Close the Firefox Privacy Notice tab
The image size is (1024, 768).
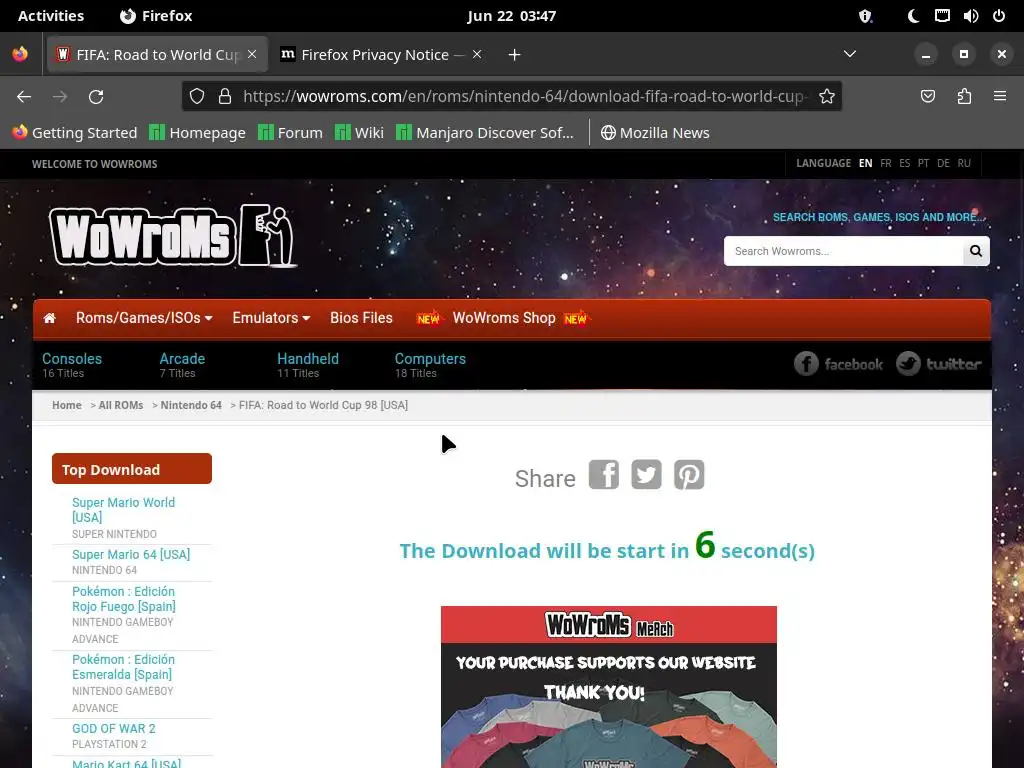477,54
